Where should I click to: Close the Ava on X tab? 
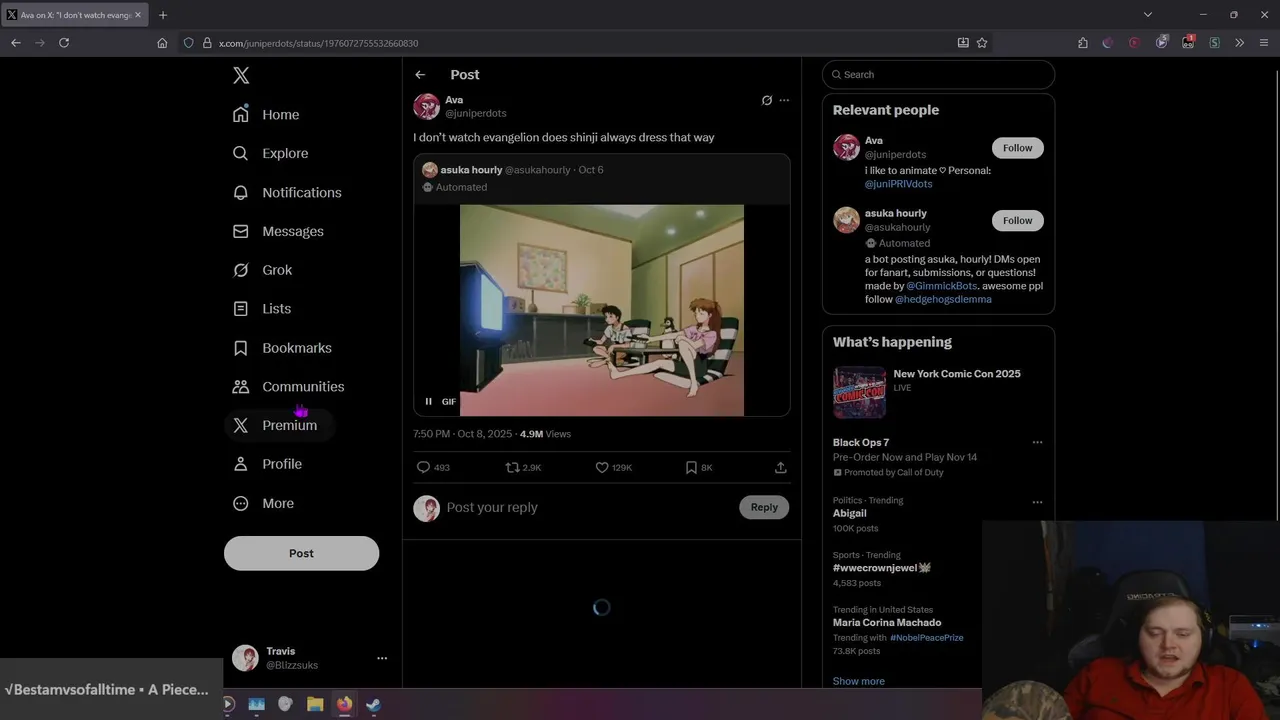(x=139, y=15)
